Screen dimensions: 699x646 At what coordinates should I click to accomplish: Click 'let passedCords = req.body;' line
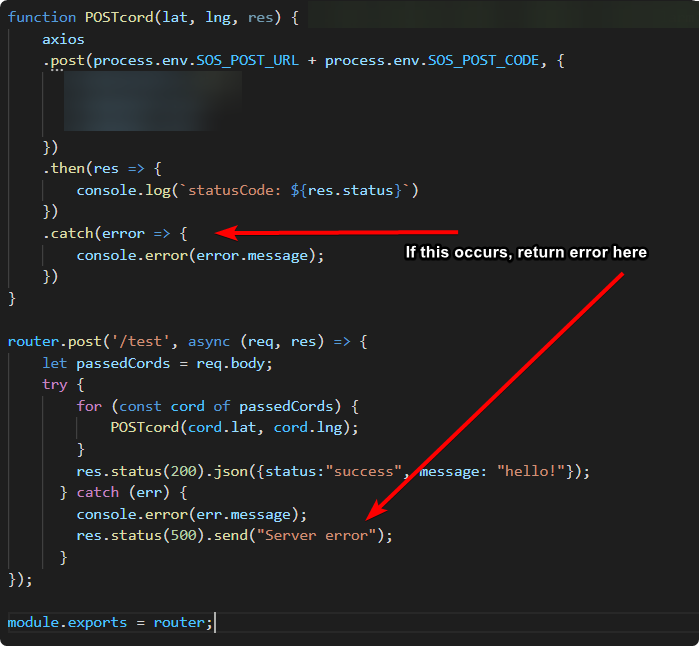157,363
